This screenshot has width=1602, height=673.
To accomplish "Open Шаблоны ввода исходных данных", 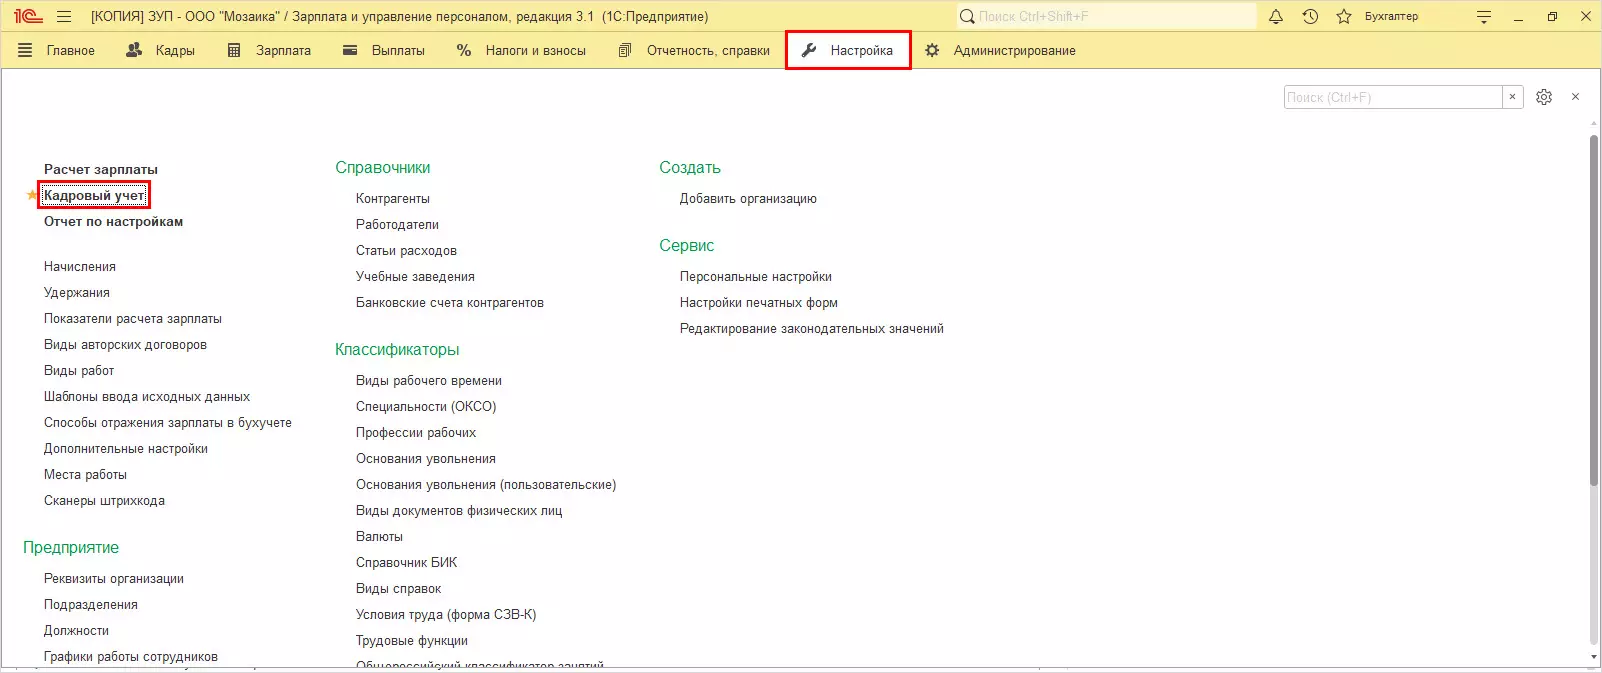I will point(147,396).
